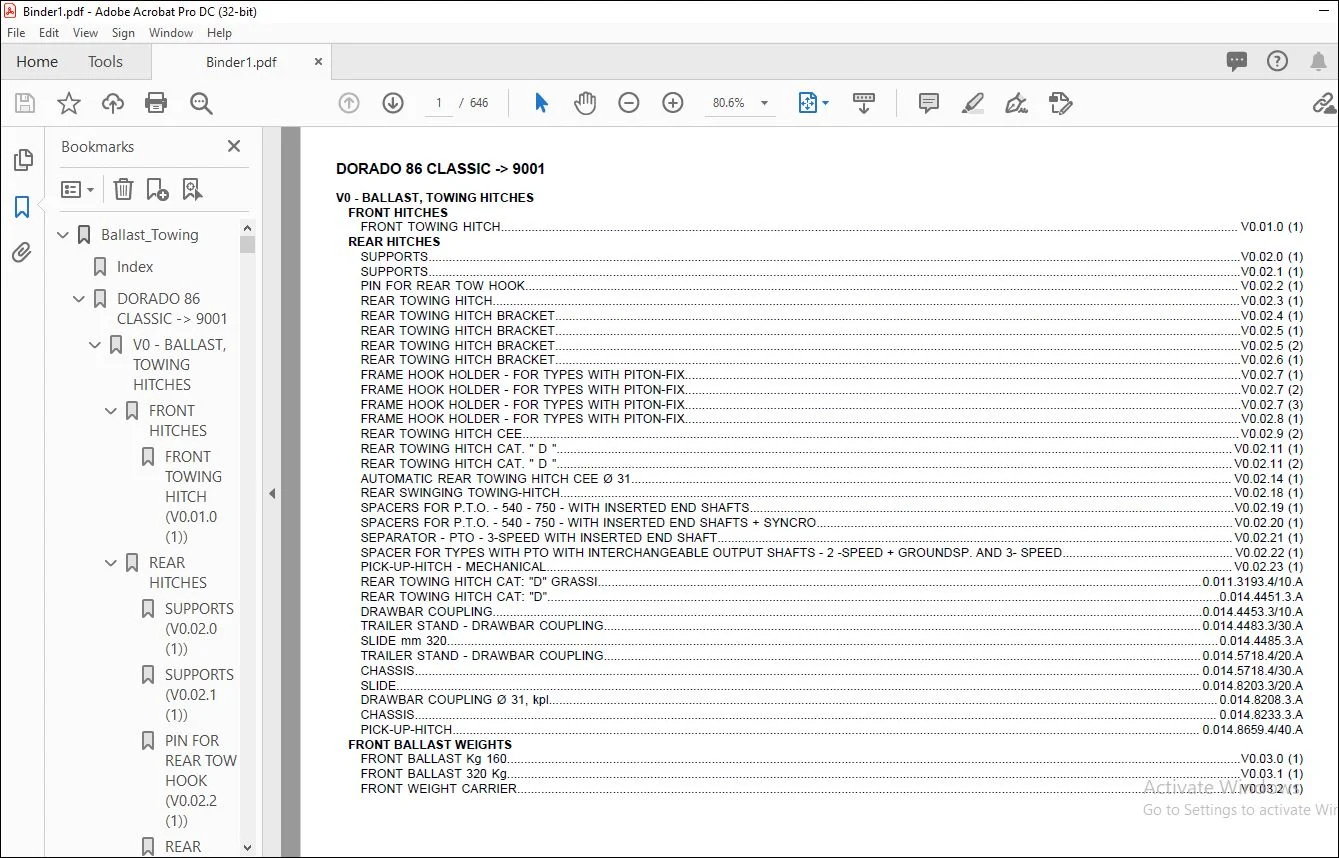Jump to SUPPORTS (V0.02.1 (1)) bookmark
The width and height of the screenshot is (1339, 858).
click(199, 695)
